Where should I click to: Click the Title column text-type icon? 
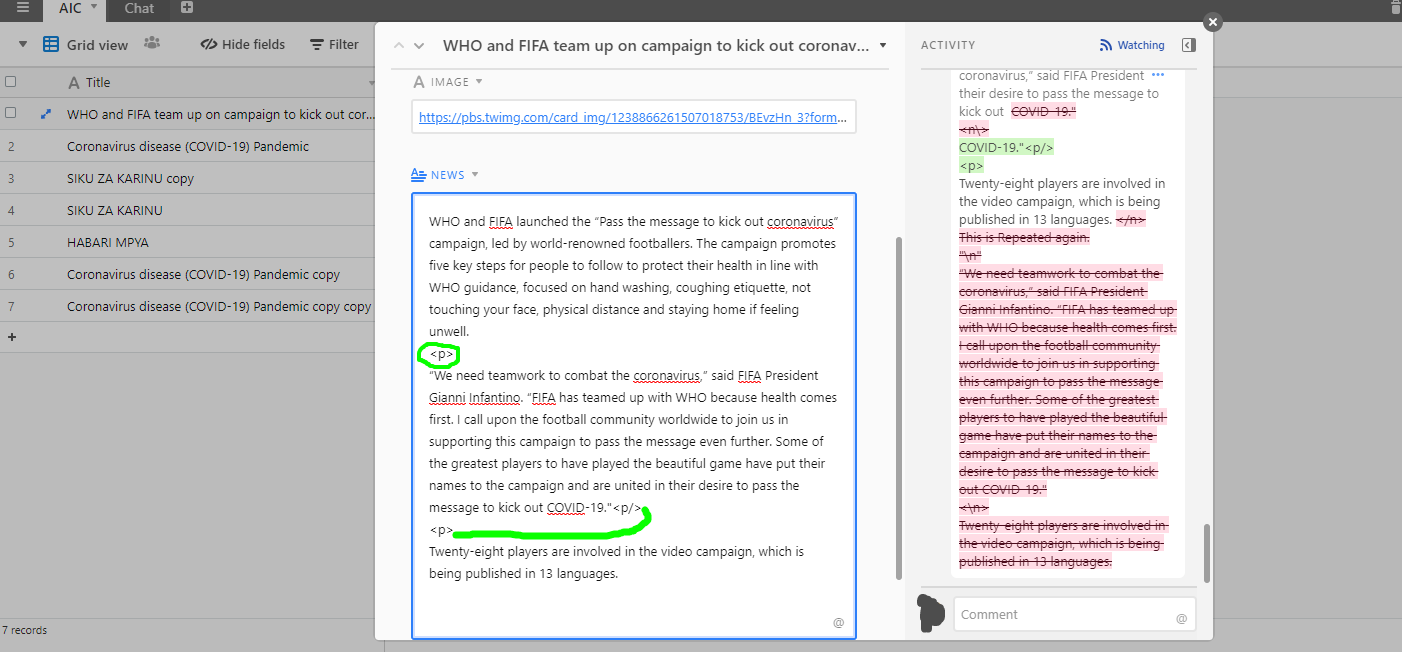click(x=73, y=82)
